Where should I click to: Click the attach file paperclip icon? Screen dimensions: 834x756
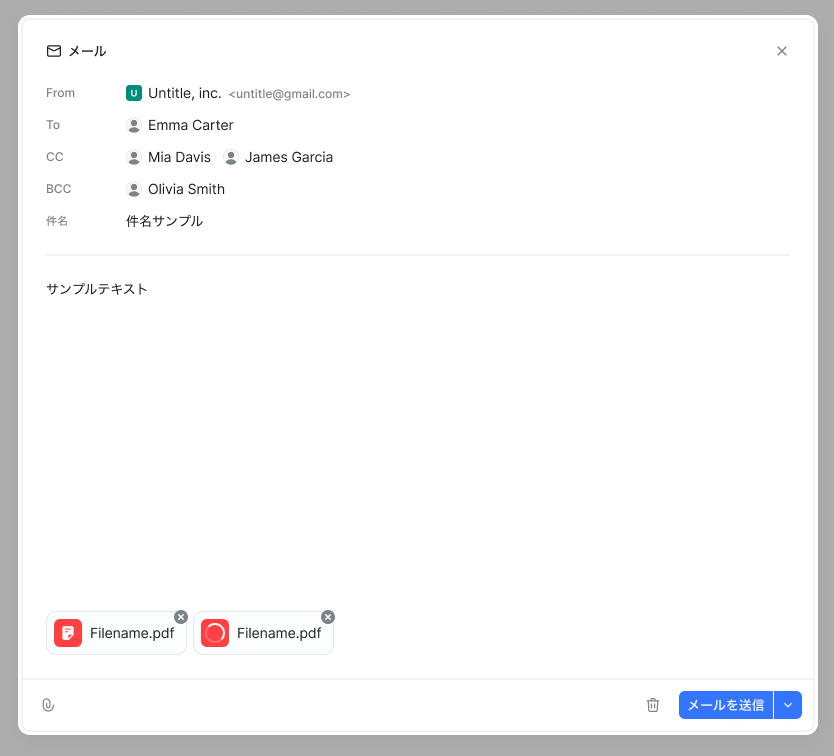click(48, 705)
